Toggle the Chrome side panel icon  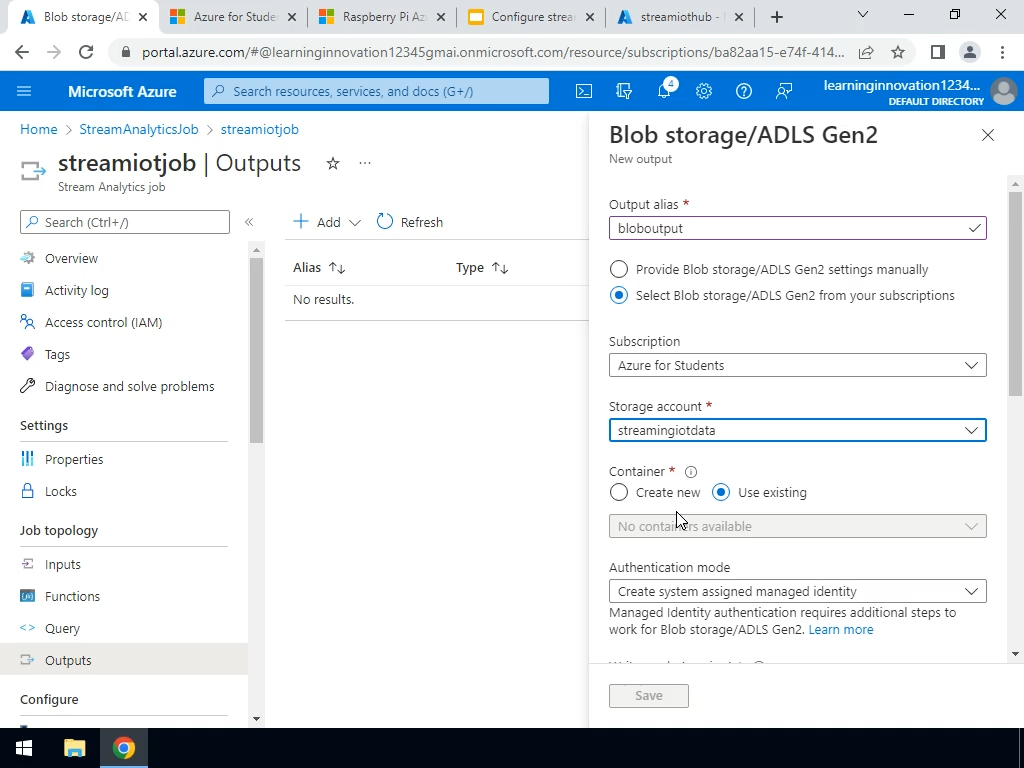[x=938, y=52]
